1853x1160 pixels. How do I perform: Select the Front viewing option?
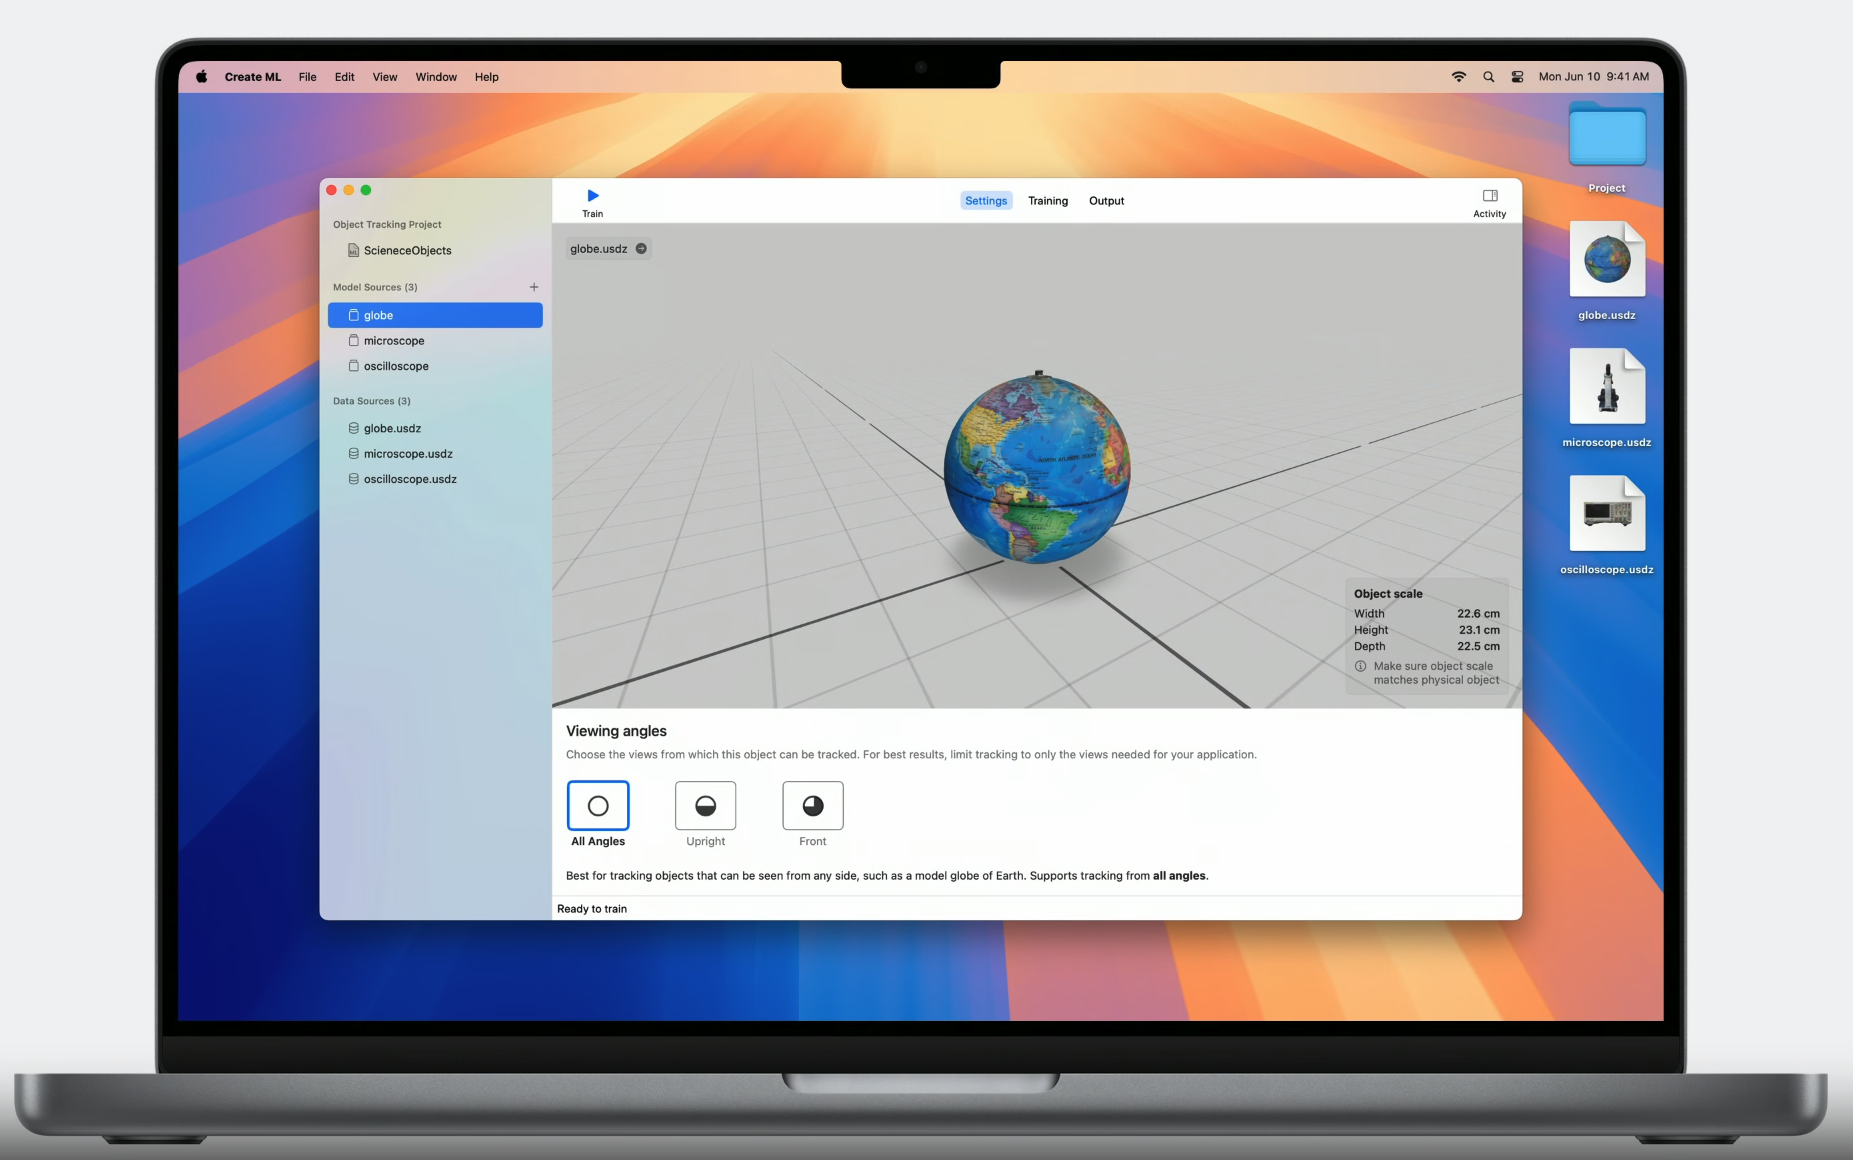pos(813,805)
